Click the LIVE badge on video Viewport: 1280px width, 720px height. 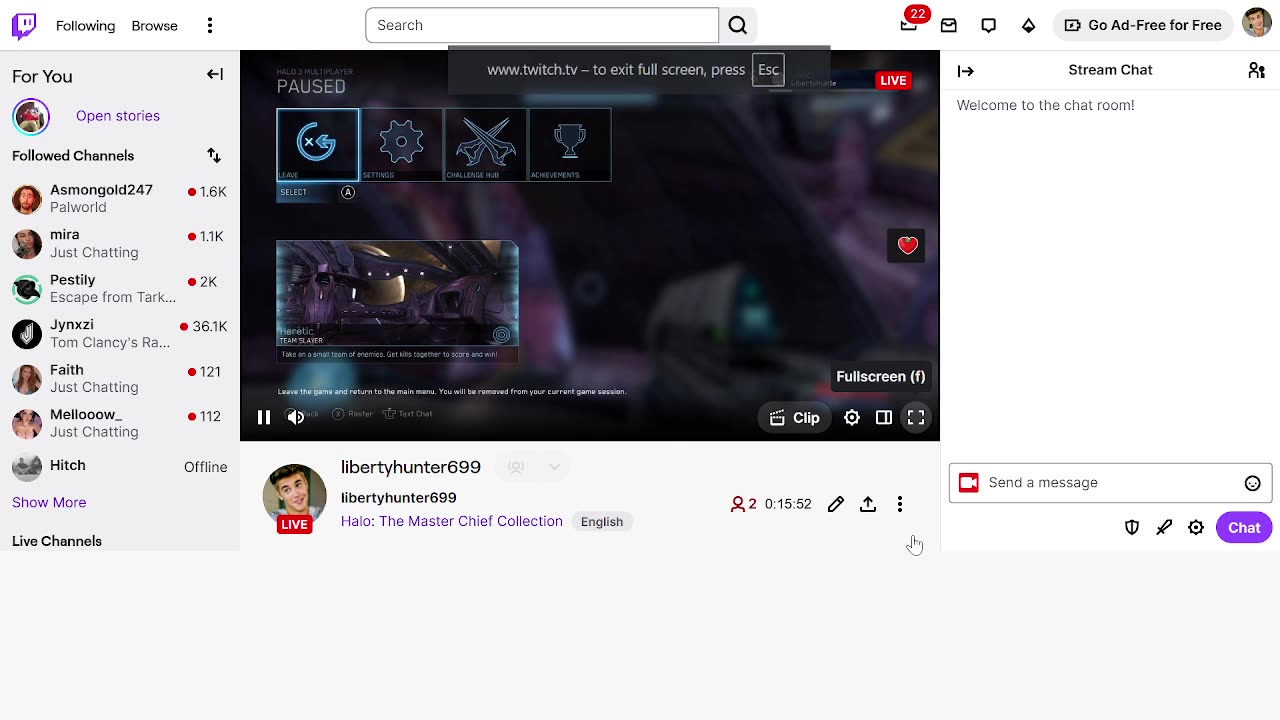pos(893,80)
